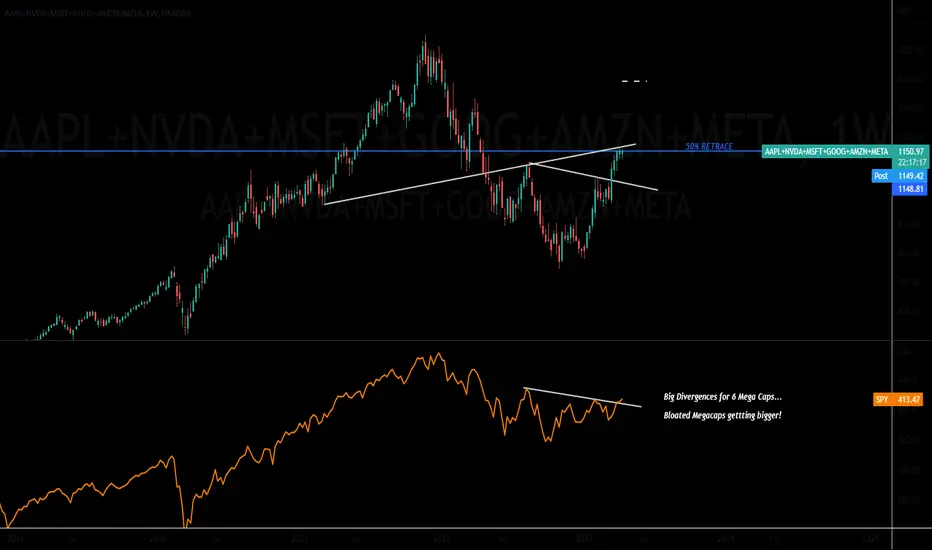Click the chart symbol title in top-left header
This screenshot has width=932, height=550.
[x=97, y=13]
